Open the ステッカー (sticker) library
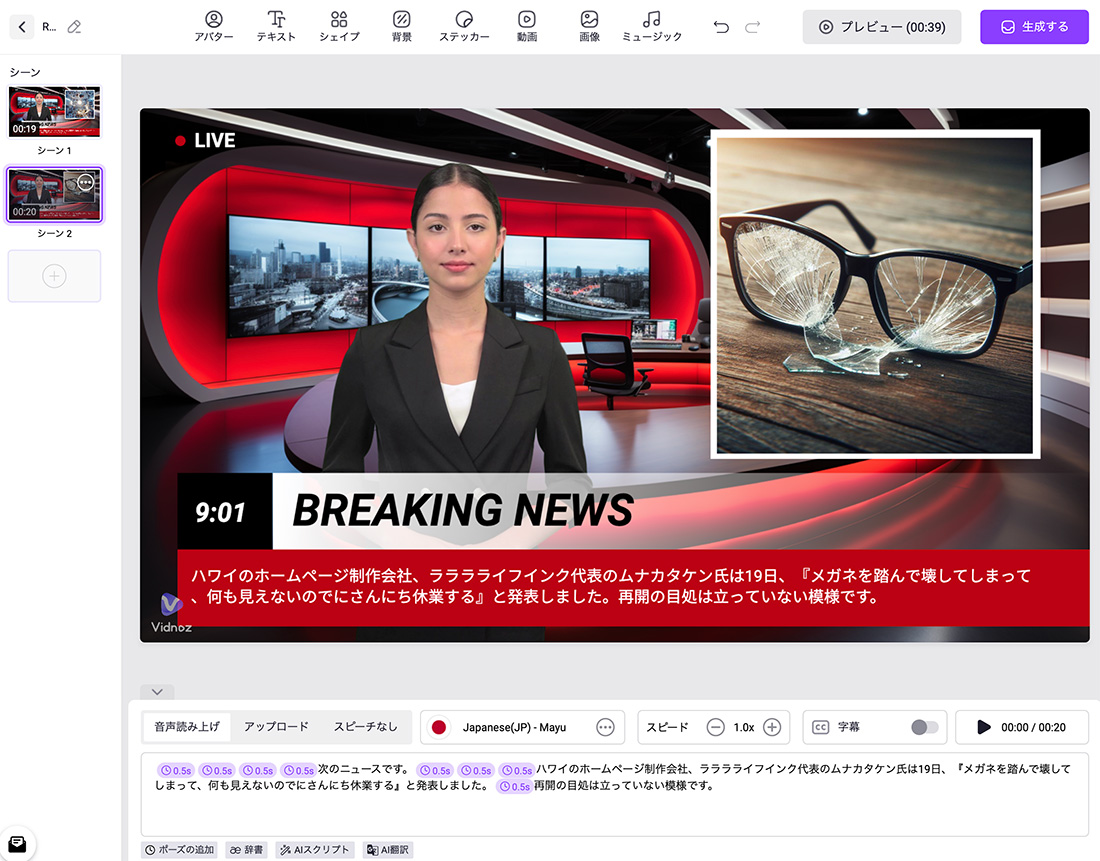 tap(463, 26)
